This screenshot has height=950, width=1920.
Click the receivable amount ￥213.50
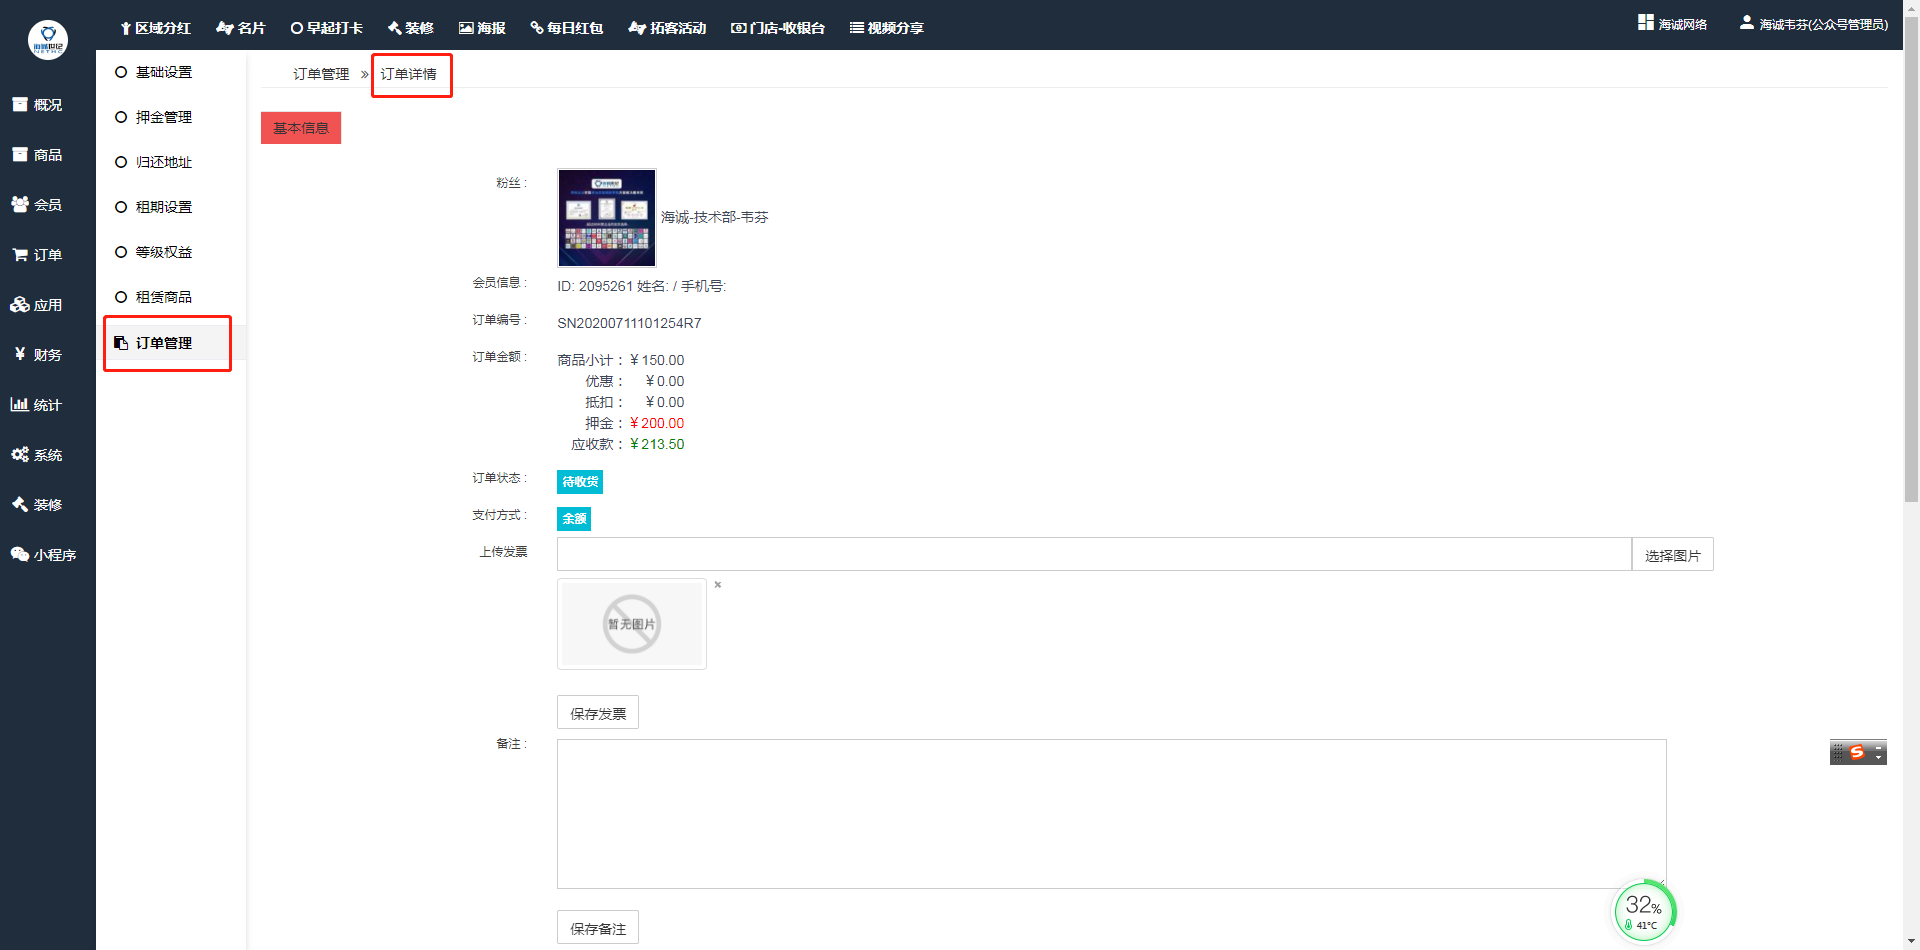tap(657, 444)
